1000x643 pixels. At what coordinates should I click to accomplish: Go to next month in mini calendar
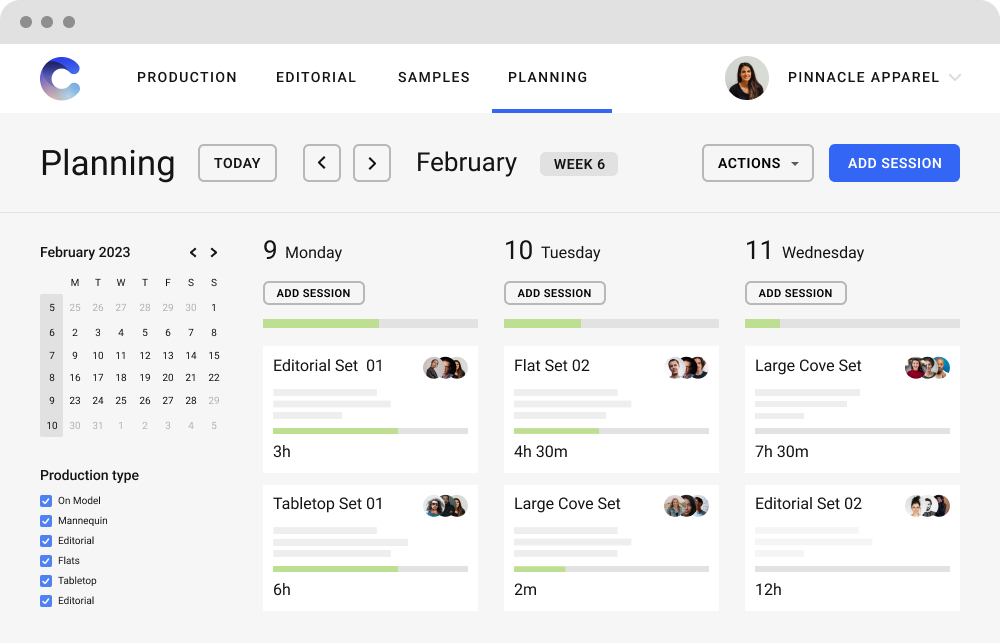pyautogui.click(x=214, y=252)
